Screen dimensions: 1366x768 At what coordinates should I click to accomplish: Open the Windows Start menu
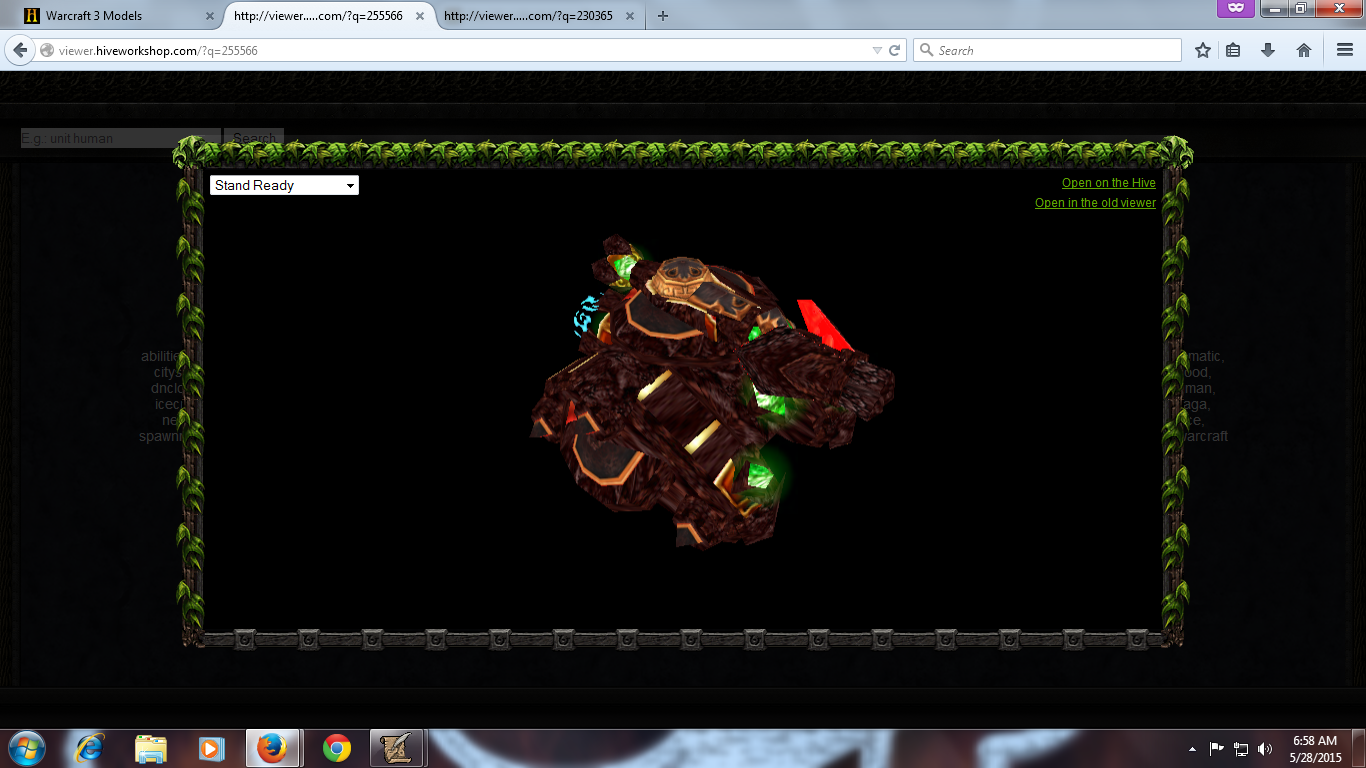pyautogui.click(x=26, y=748)
